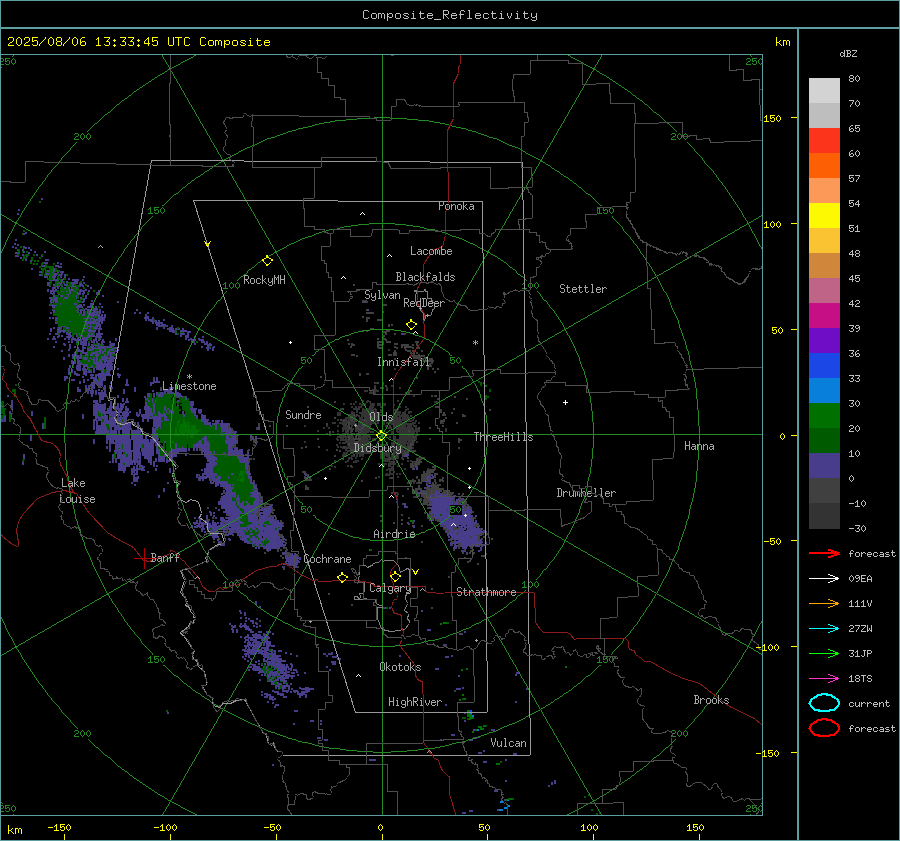This screenshot has height=841, width=900.
Task: Click the RockyMH label
Action: pos(264,280)
